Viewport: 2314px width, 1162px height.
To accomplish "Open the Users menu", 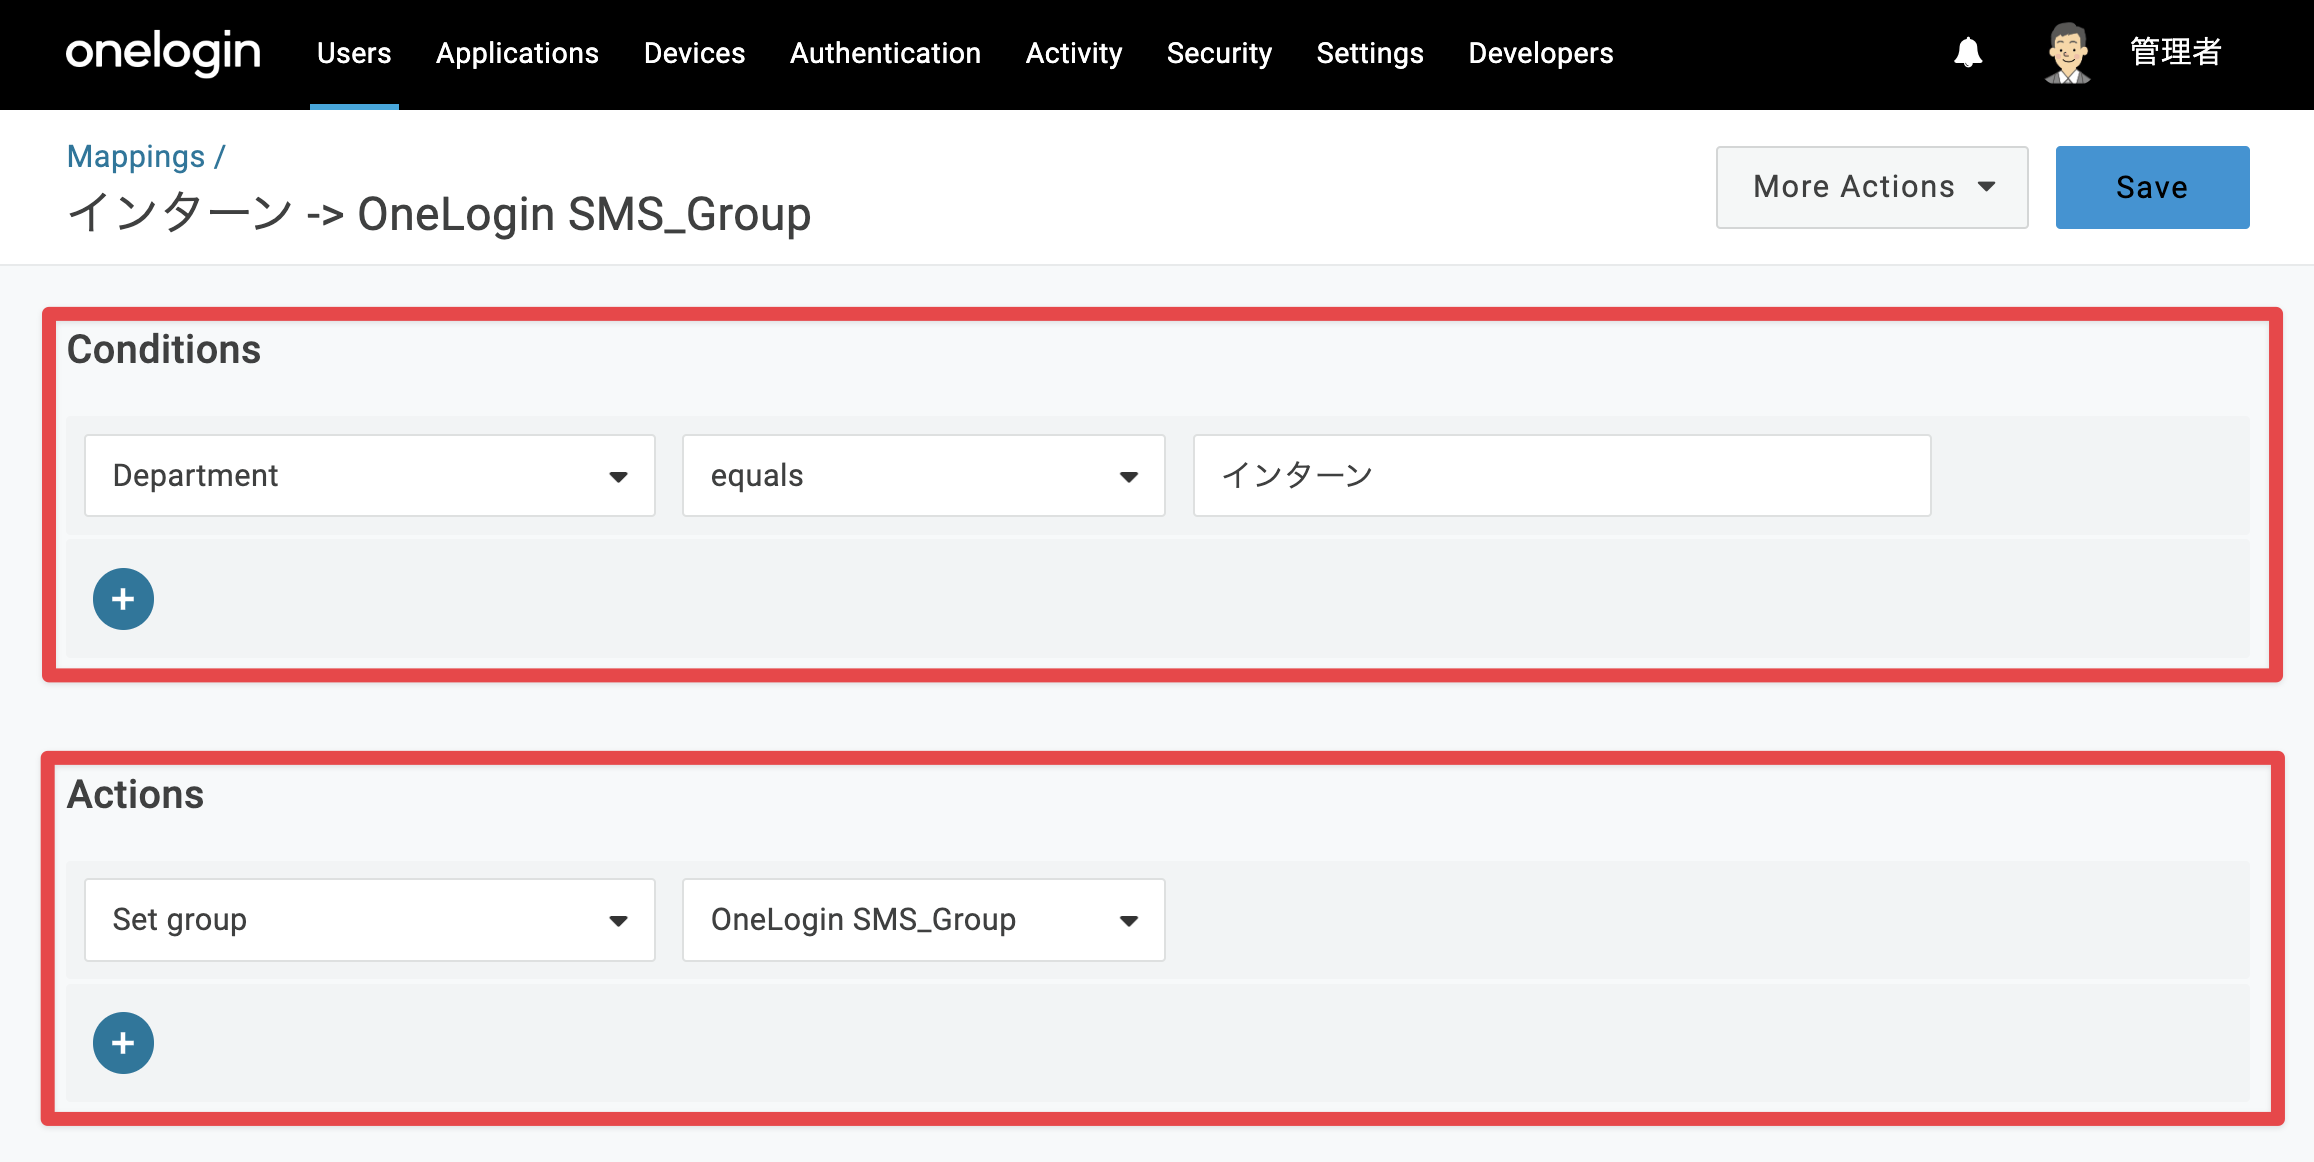I will 354,53.
